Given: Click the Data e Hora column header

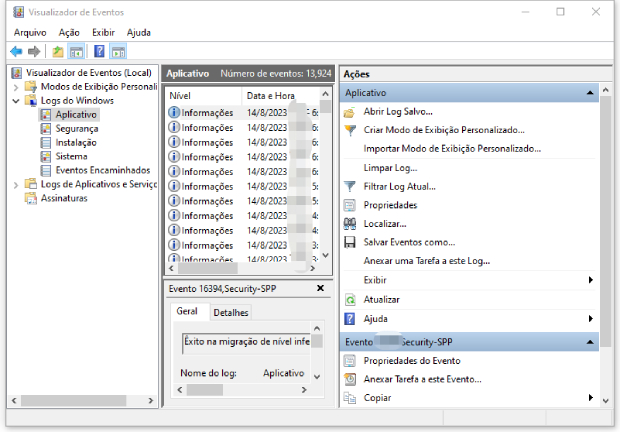Looking at the screenshot, I should (270, 95).
